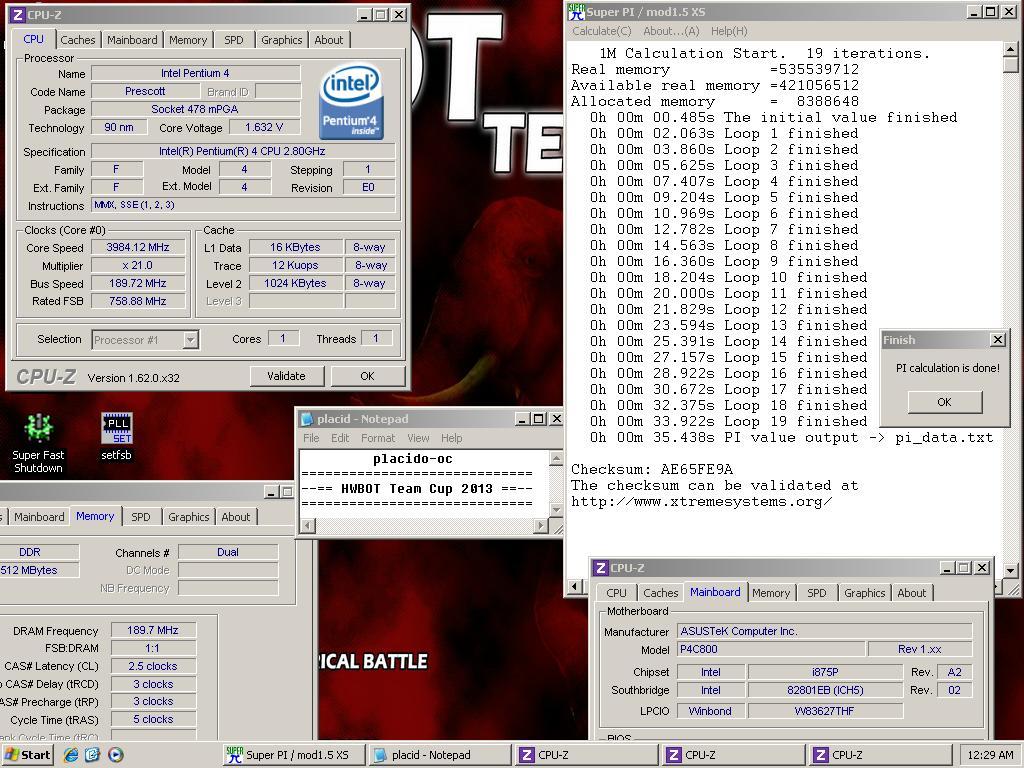1024x768 pixels.
Task: Switch to the Caches tab in top CPU-Z
Action: point(78,40)
